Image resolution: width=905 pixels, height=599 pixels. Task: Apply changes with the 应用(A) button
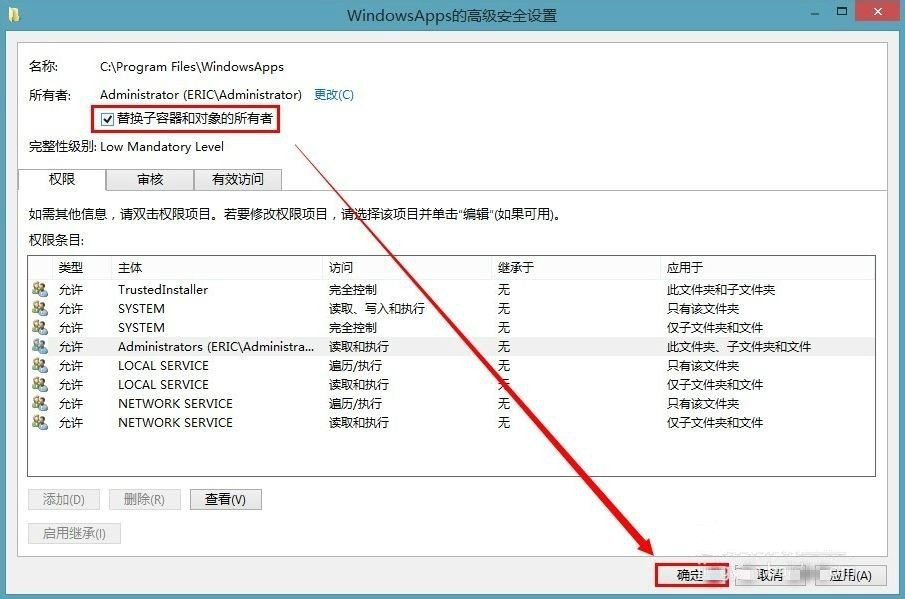pos(852,575)
